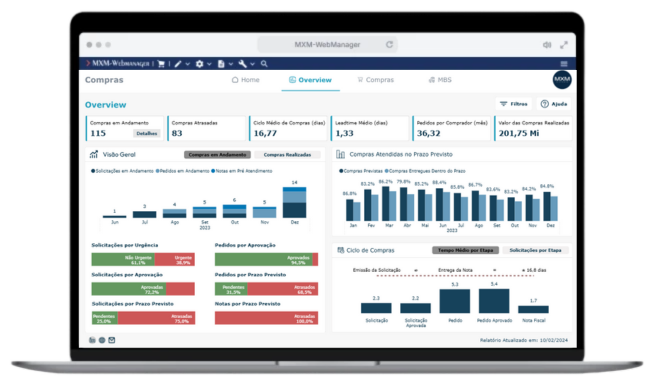
Task: Click the Leadtime Médio card
Action: click(370, 128)
